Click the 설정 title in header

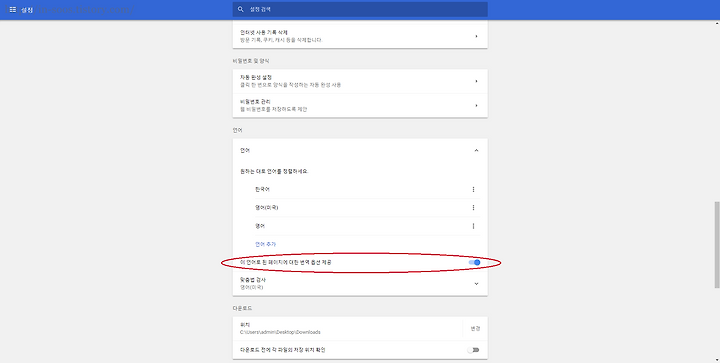[x=27, y=10]
